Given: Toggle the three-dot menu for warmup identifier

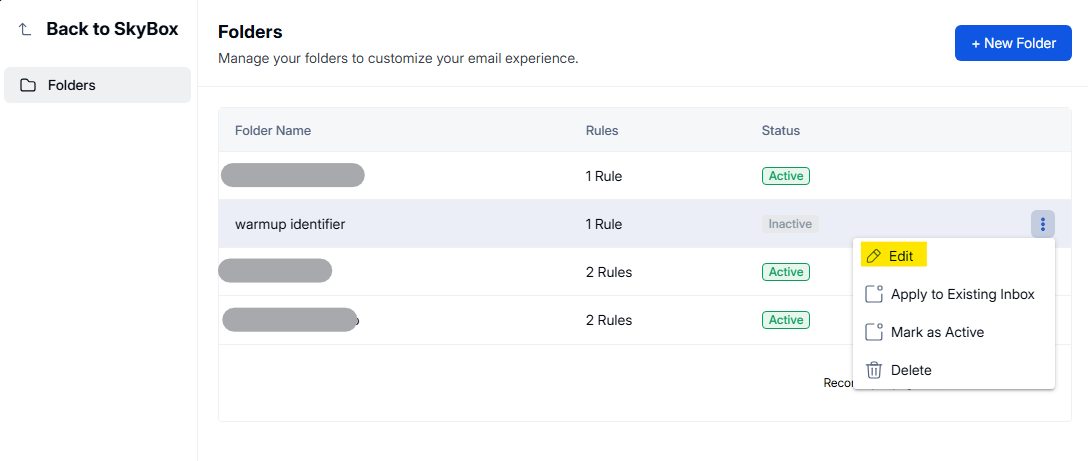Looking at the screenshot, I should (x=1042, y=224).
